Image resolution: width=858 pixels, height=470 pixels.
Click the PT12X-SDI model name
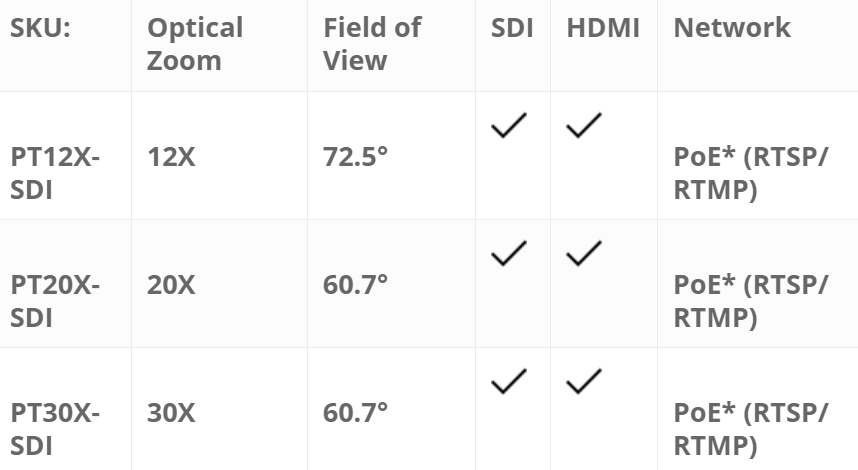[55, 172]
